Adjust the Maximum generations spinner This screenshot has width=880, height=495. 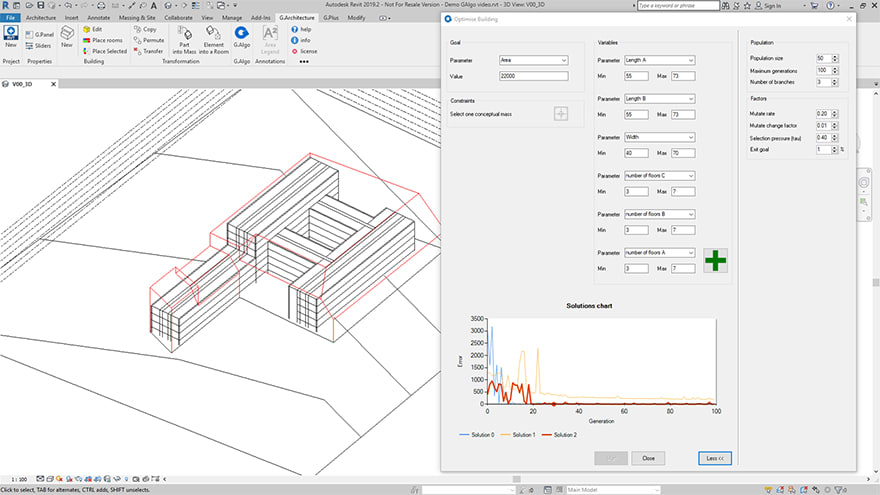(835, 70)
